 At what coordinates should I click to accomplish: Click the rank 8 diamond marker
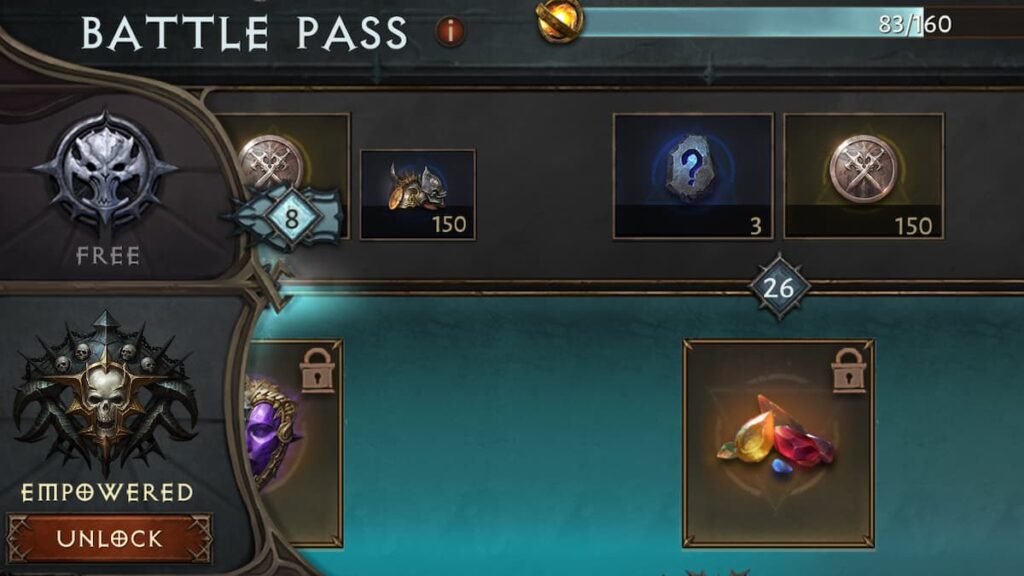(x=291, y=218)
